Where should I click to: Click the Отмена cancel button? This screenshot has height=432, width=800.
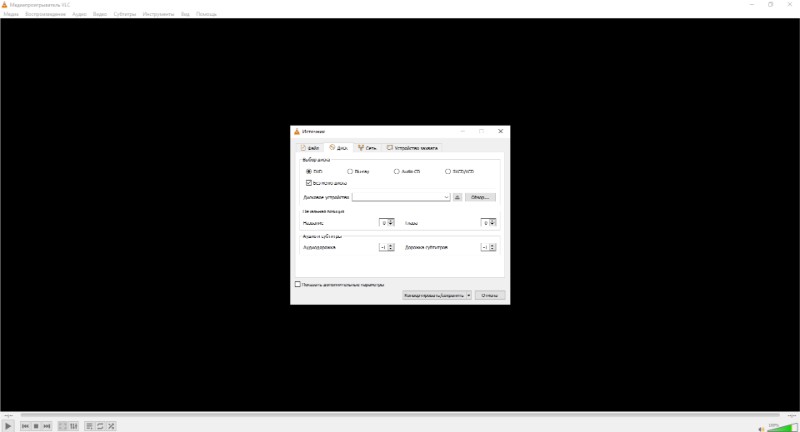tap(490, 295)
